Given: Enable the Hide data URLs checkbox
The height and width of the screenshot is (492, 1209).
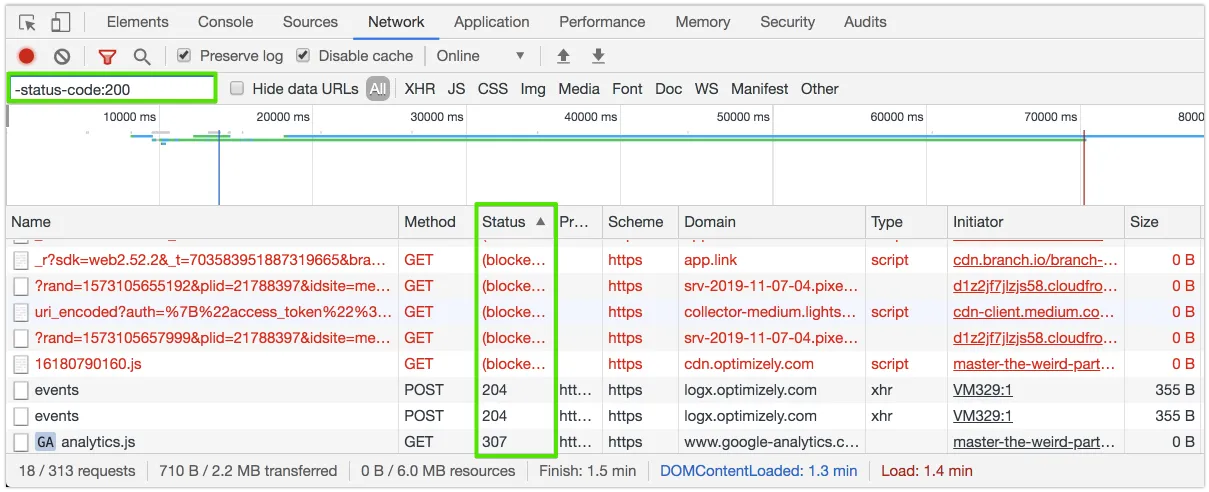Looking at the screenshot, I should tap(237, 89).
